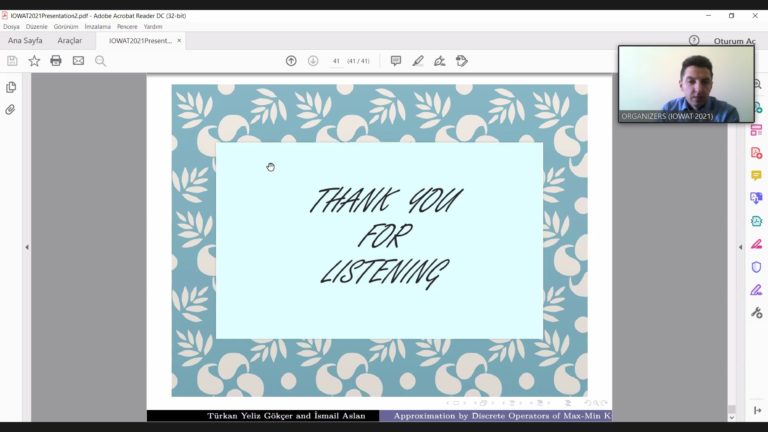Open the sign document tool
This screenshot has height=432, width=768.
[x=440, y=61]
